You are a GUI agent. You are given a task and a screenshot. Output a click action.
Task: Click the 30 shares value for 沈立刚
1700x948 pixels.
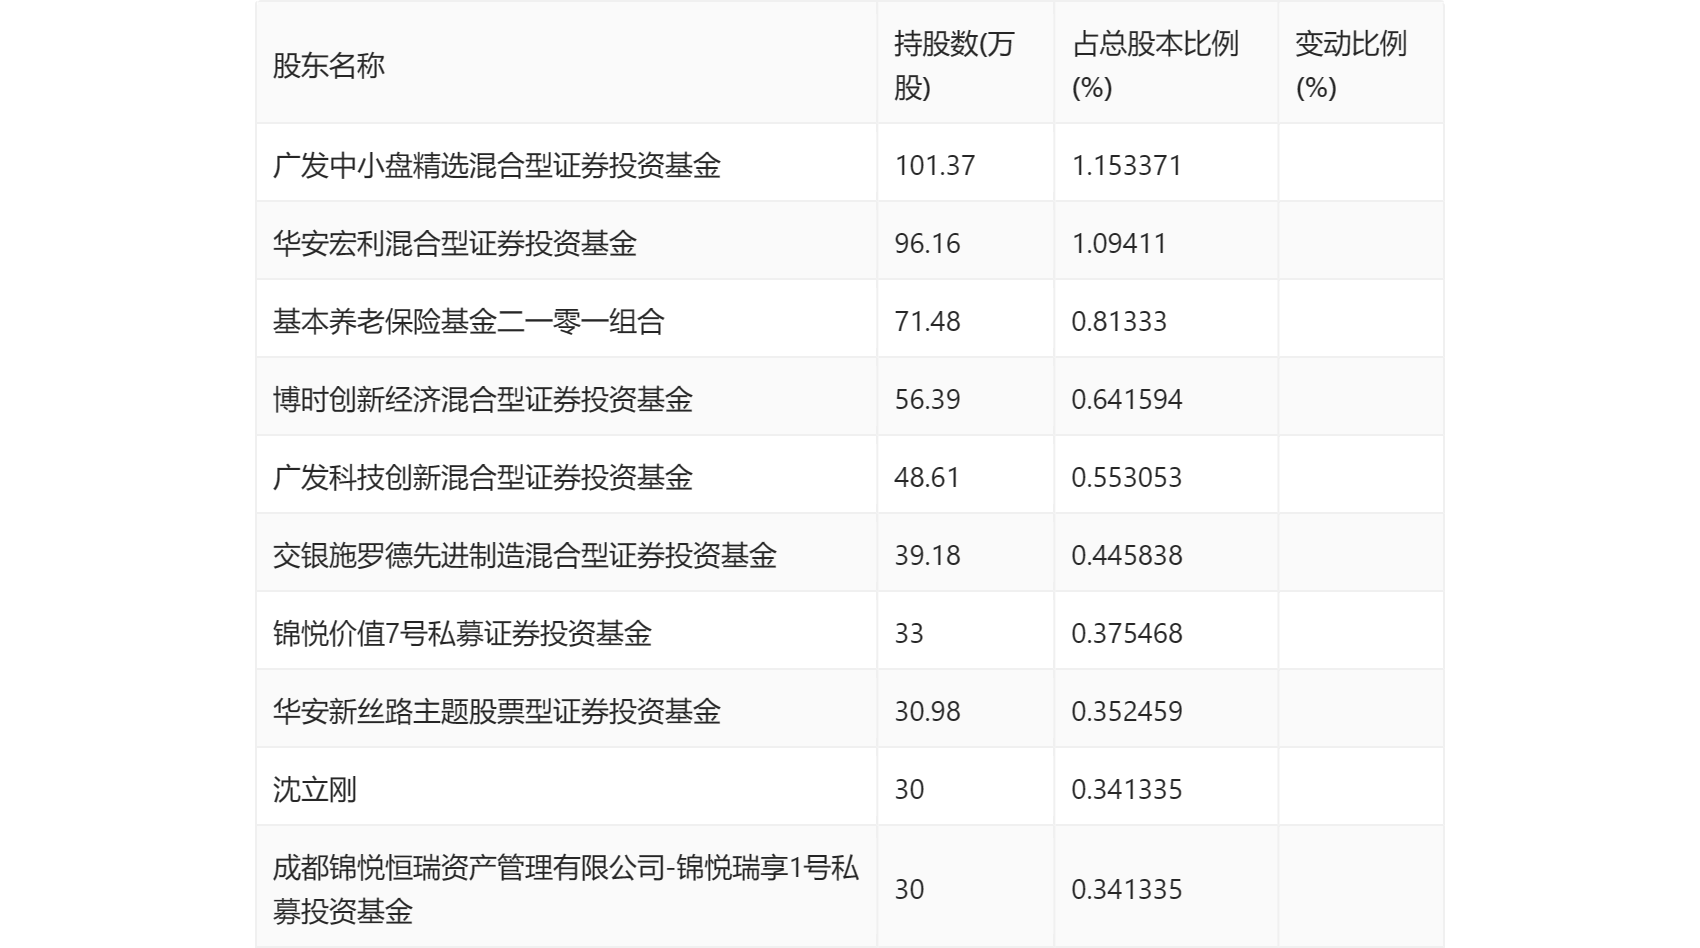click(x=909, y=789)
